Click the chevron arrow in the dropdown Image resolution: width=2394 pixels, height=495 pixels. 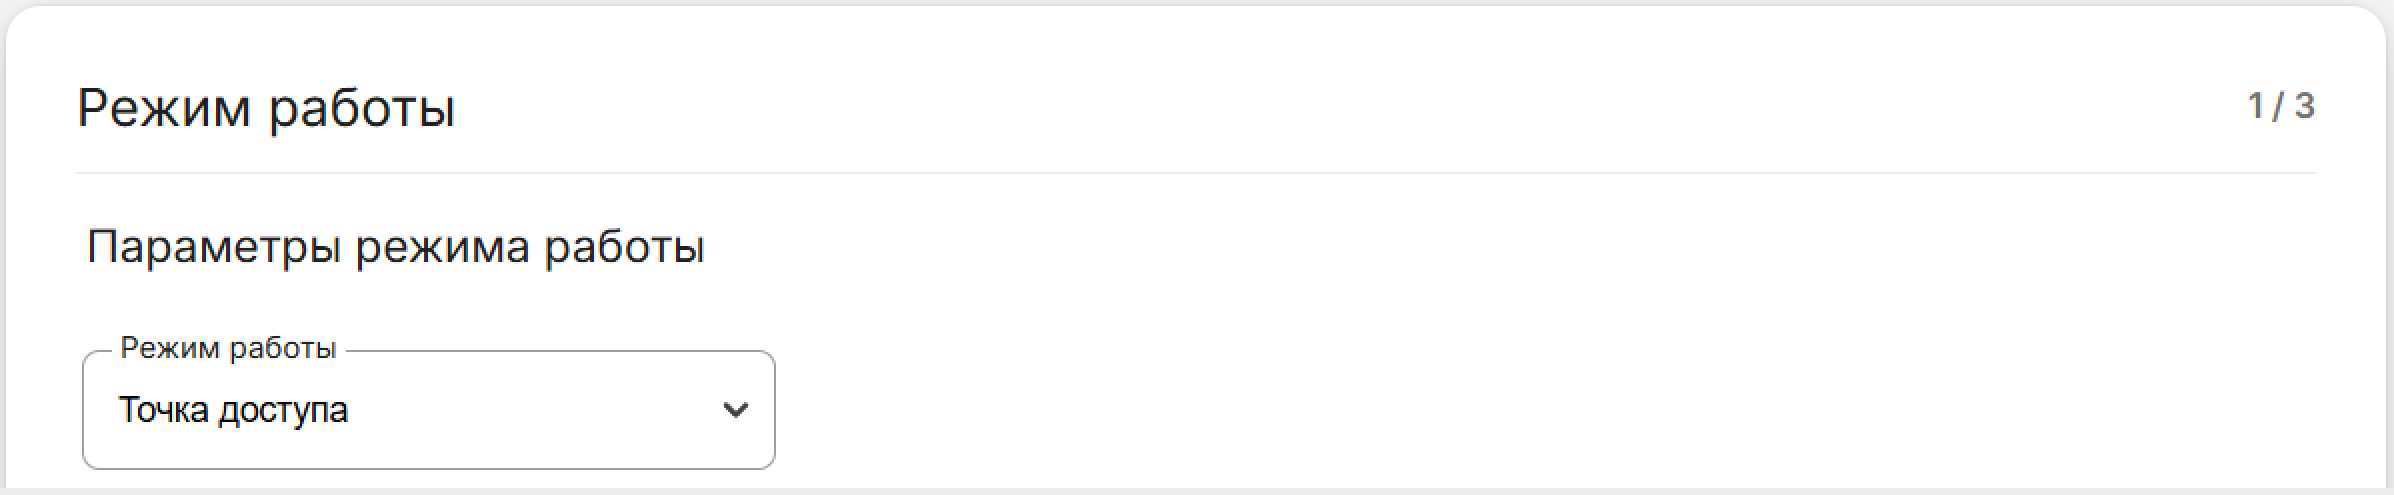pos(735,410)
